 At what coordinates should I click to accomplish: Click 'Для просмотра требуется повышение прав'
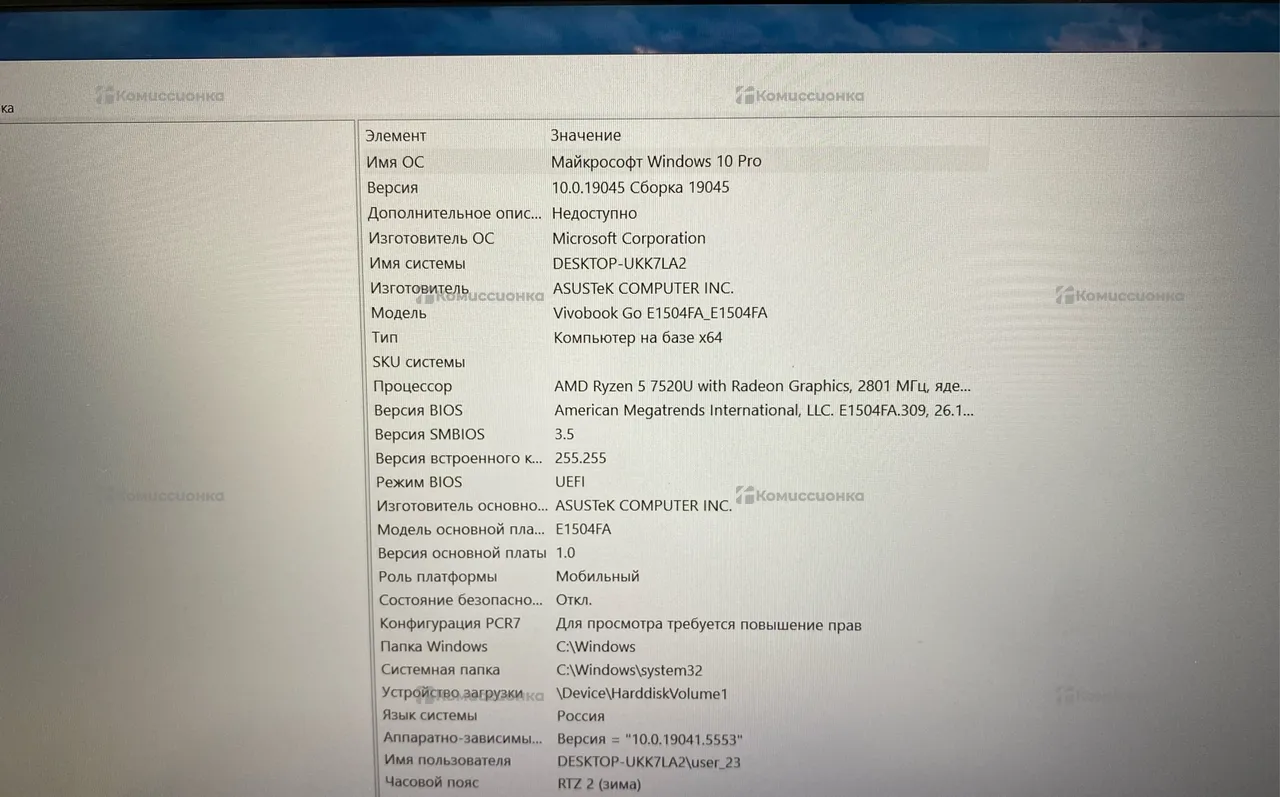click(709, 625)
